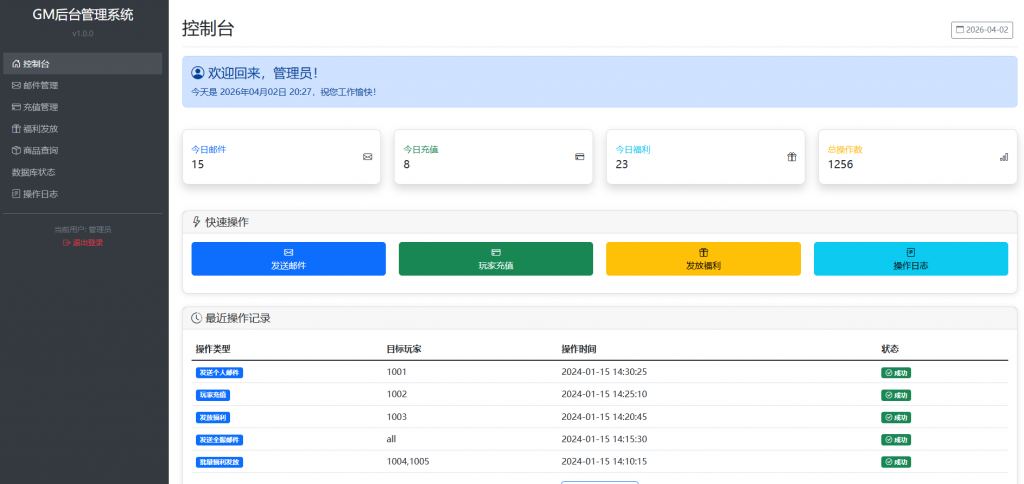1024x484 pixels.
Task: Select 福利发放 from the sidebar
Action: click(x=40, y=129)
